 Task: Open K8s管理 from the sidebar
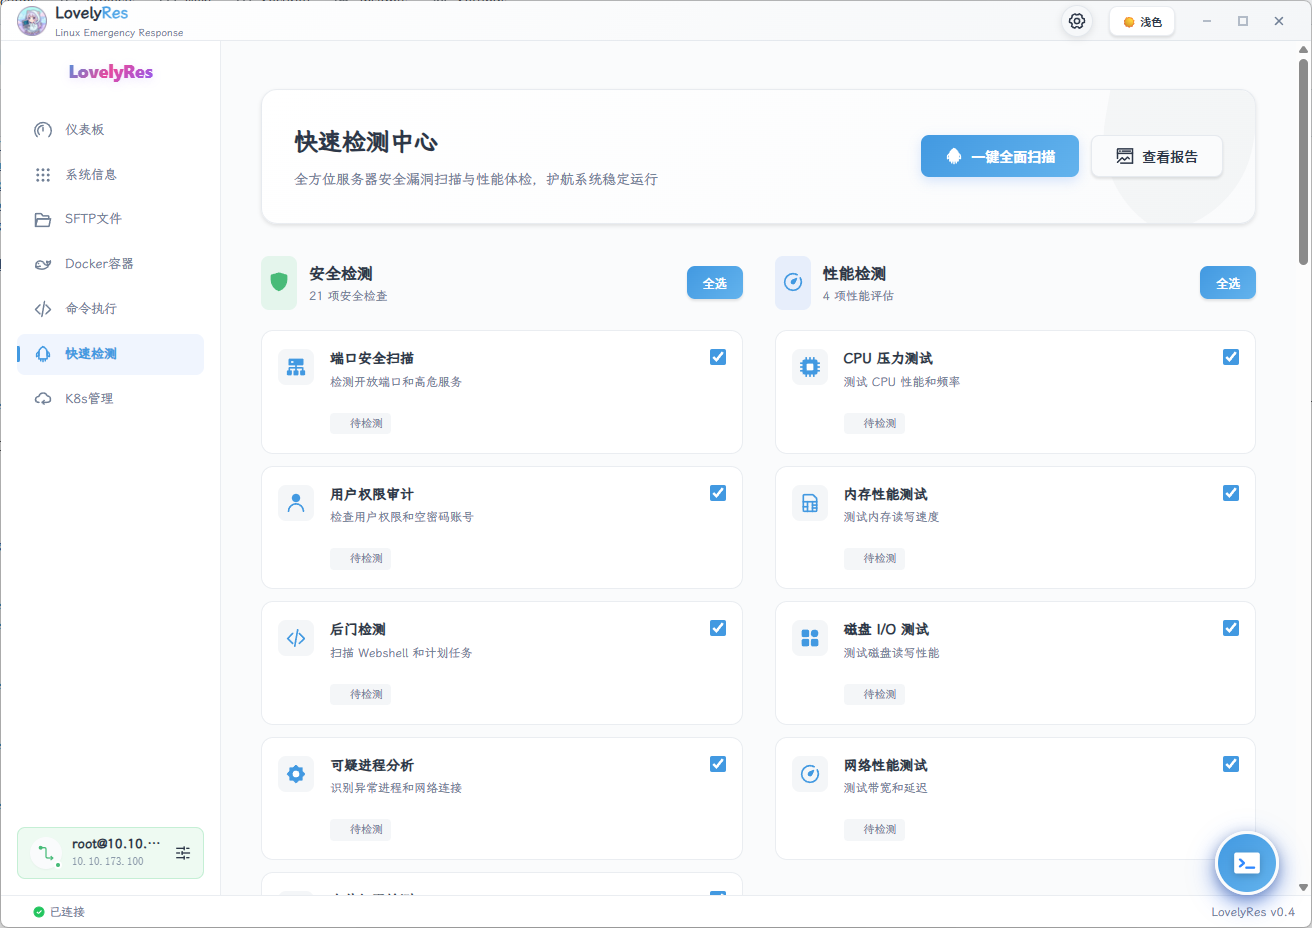click(x=110, y=399)
